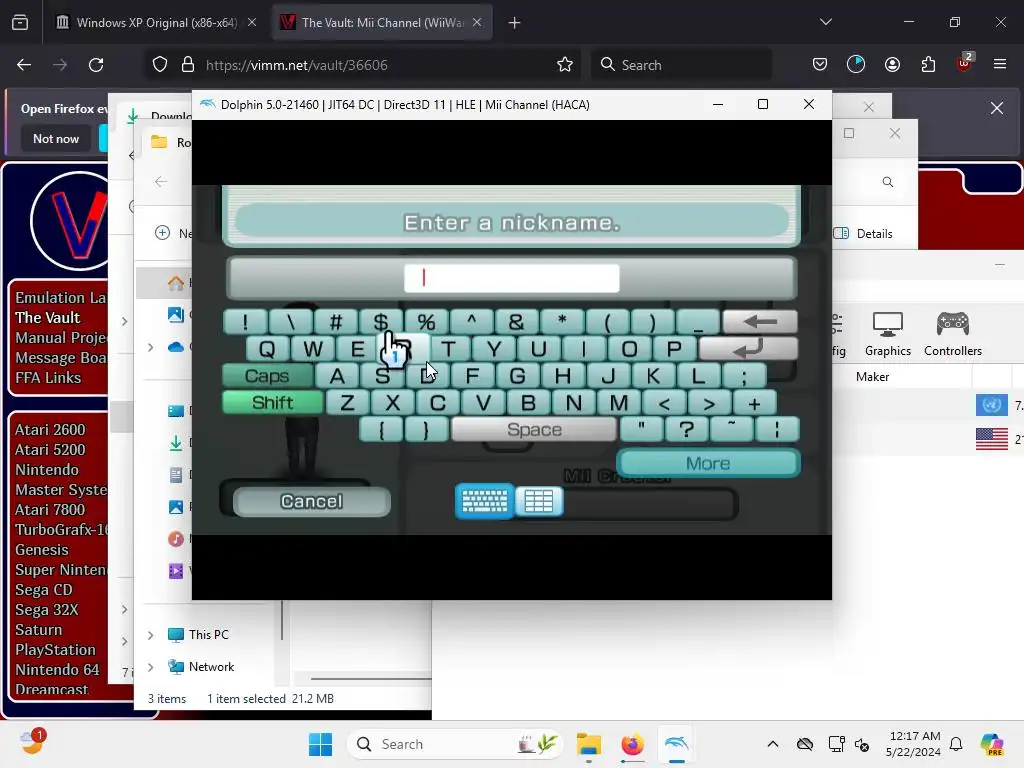Tap the W key
Viewport: 1024px width, 768px height.
point(312,349)
